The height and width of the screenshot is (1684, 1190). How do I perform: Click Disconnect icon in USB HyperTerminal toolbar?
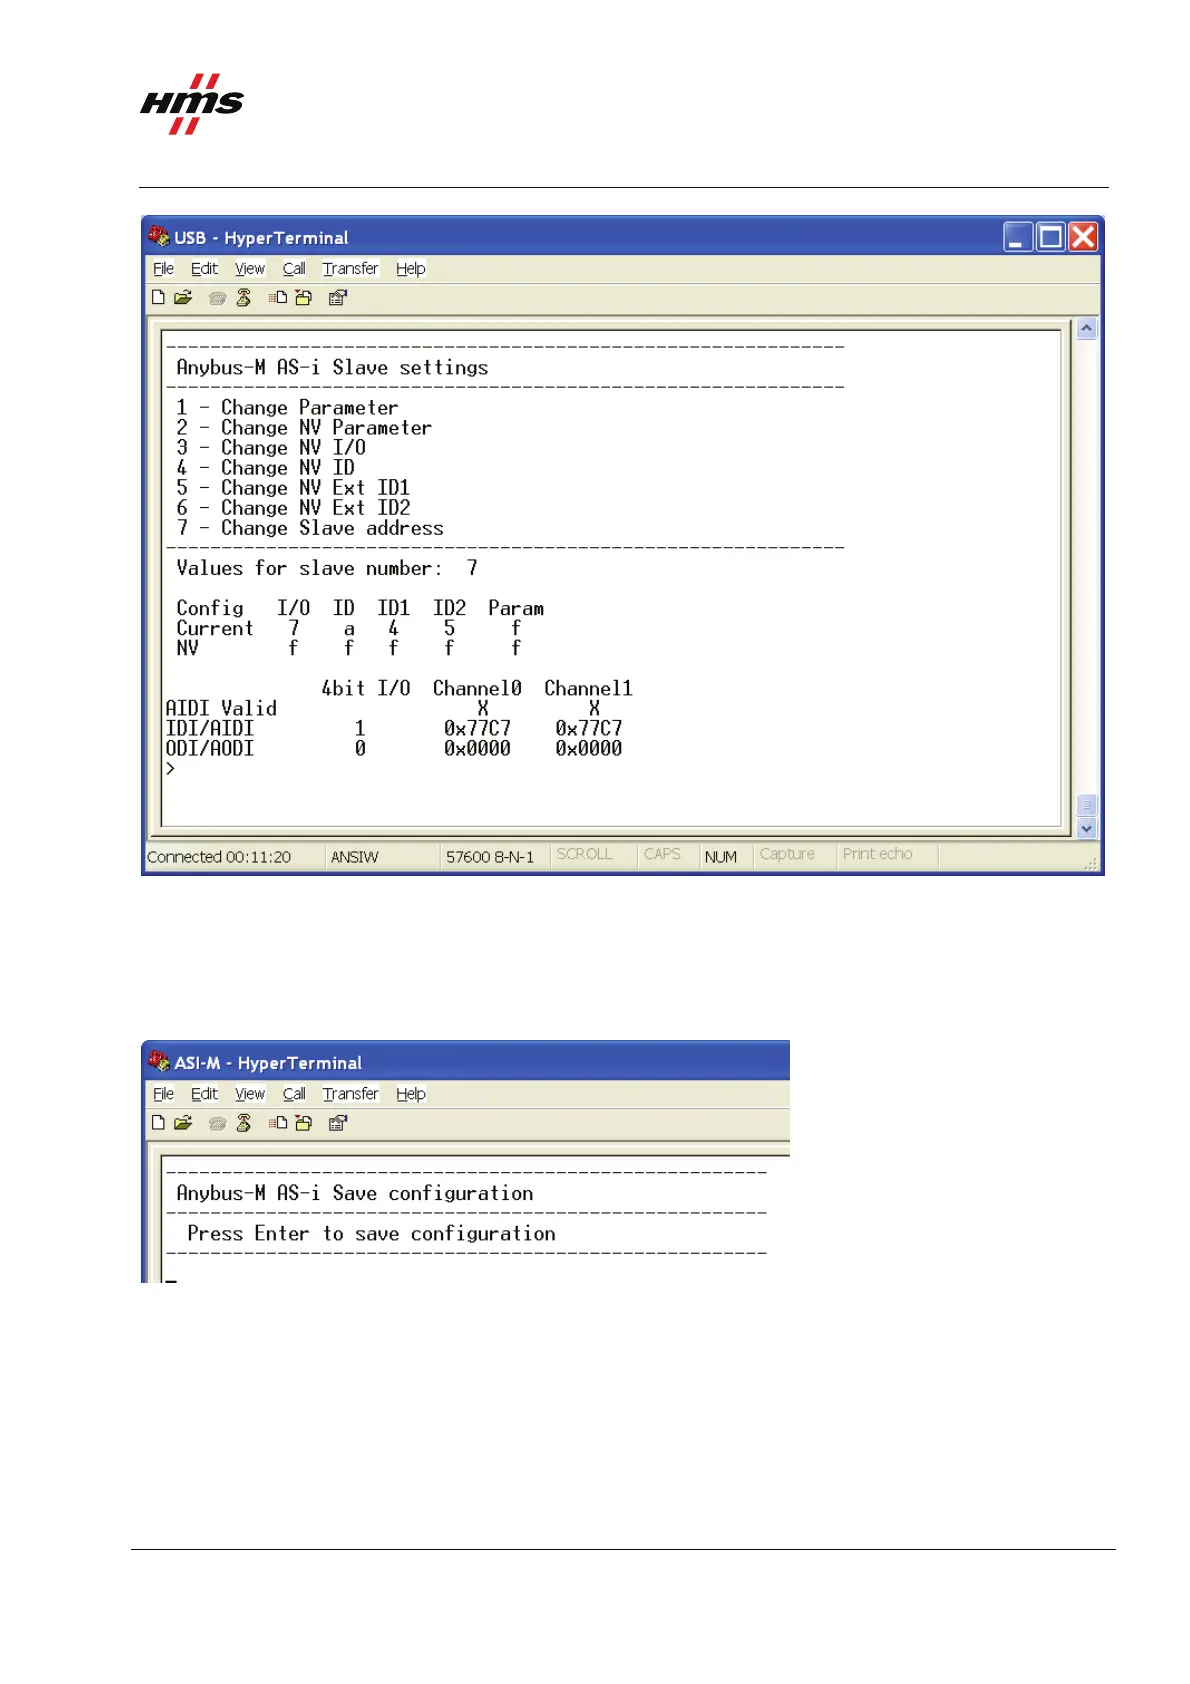coord(243,297)
